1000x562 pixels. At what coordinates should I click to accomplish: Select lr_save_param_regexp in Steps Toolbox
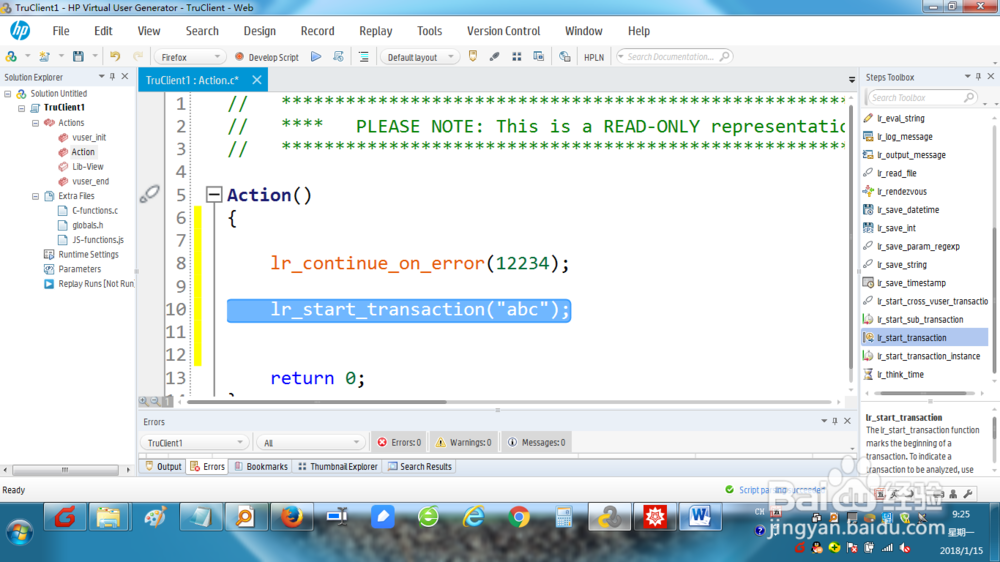point(918,246)
